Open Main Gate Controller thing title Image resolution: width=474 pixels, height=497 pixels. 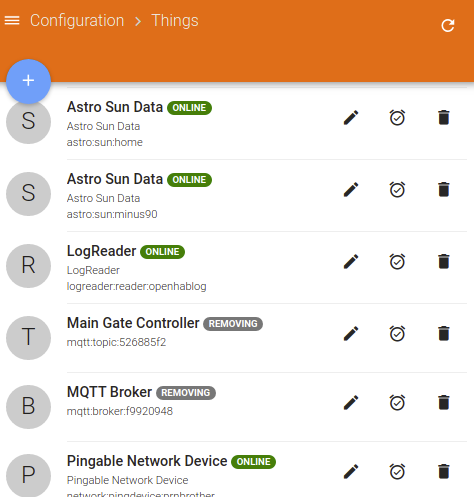coord(133,323)
